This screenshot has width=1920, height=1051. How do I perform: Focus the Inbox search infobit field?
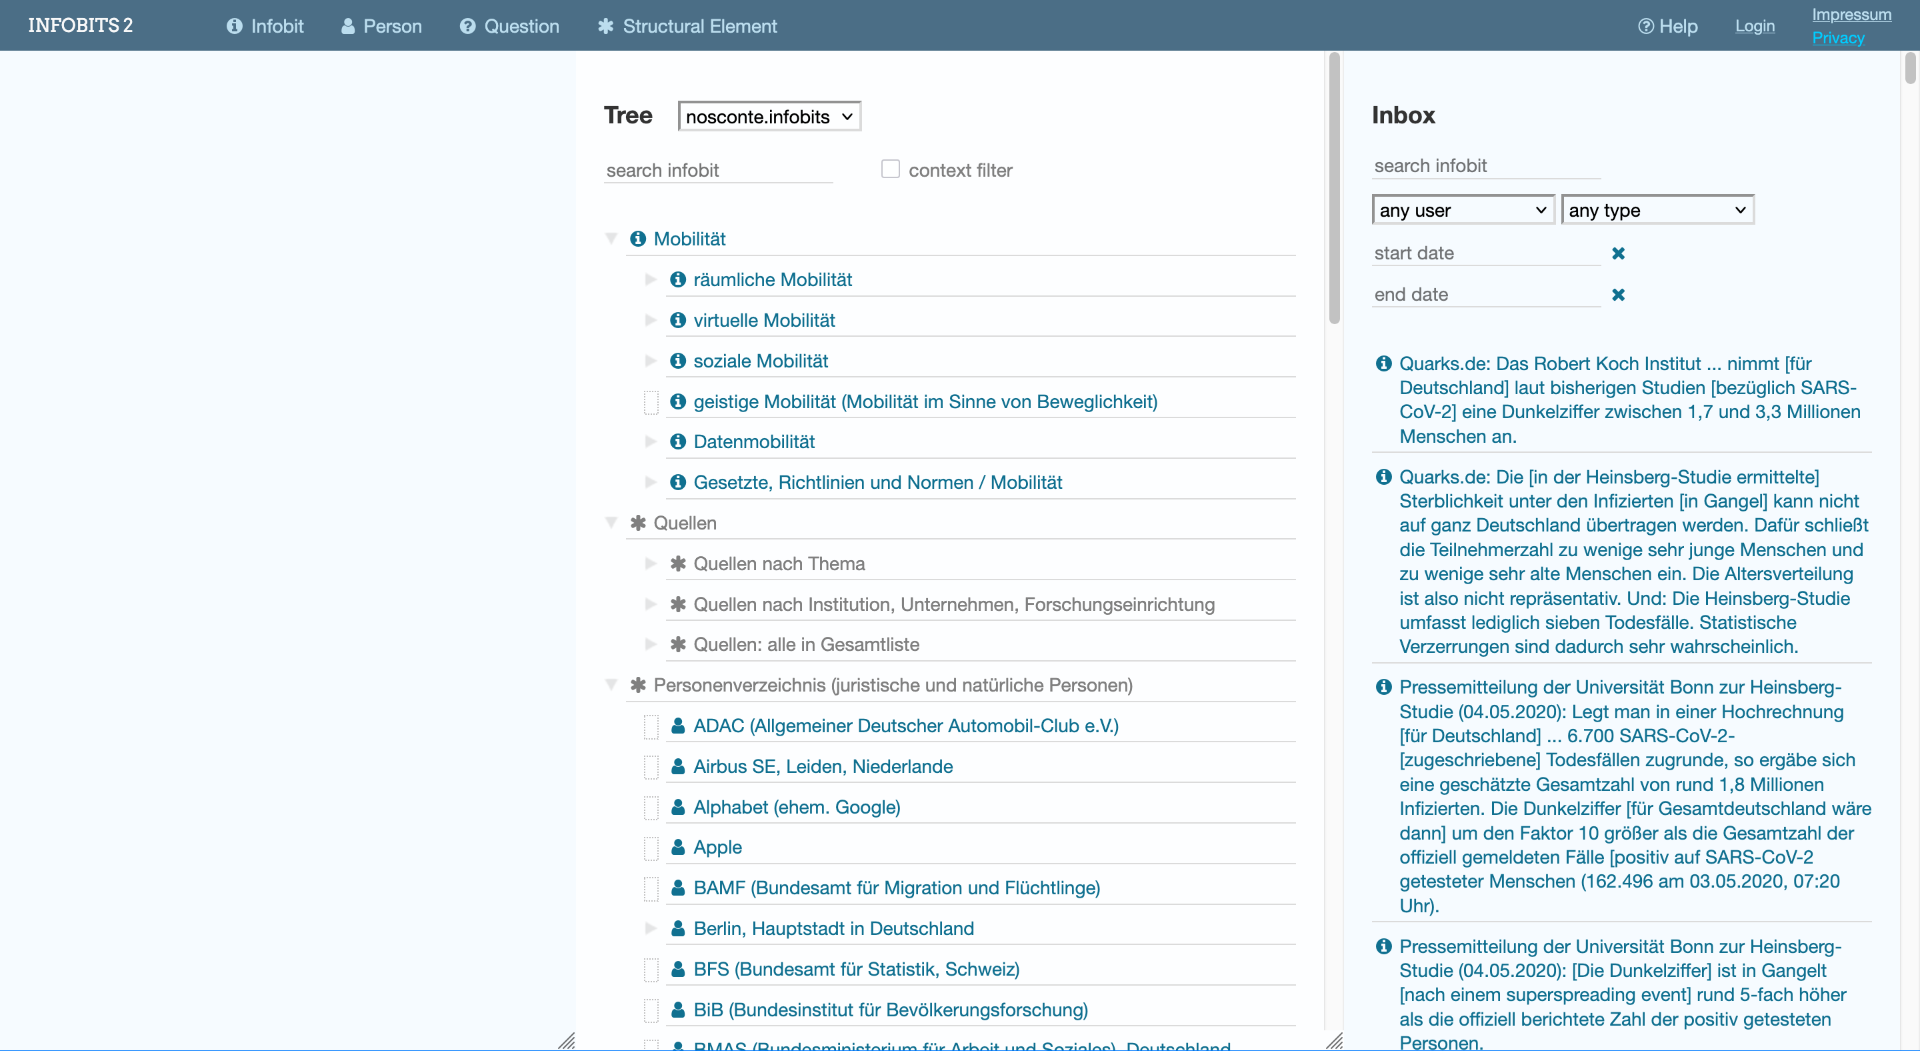tap(1486, 166)
